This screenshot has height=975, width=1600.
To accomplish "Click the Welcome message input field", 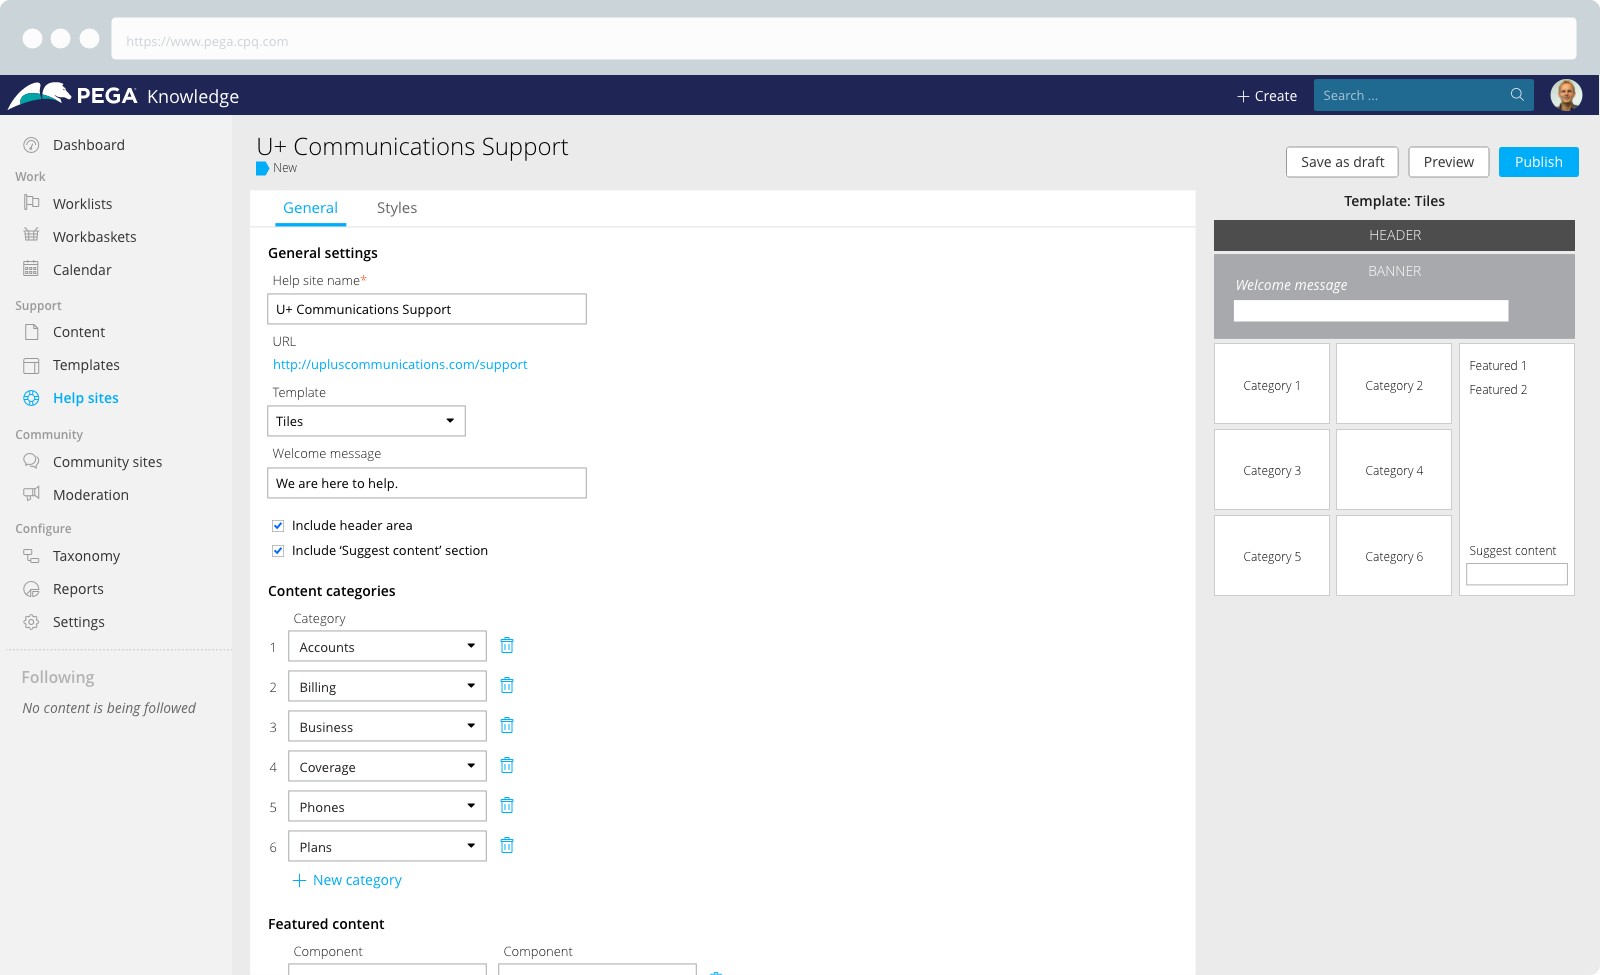I will (x=427, y=483).
